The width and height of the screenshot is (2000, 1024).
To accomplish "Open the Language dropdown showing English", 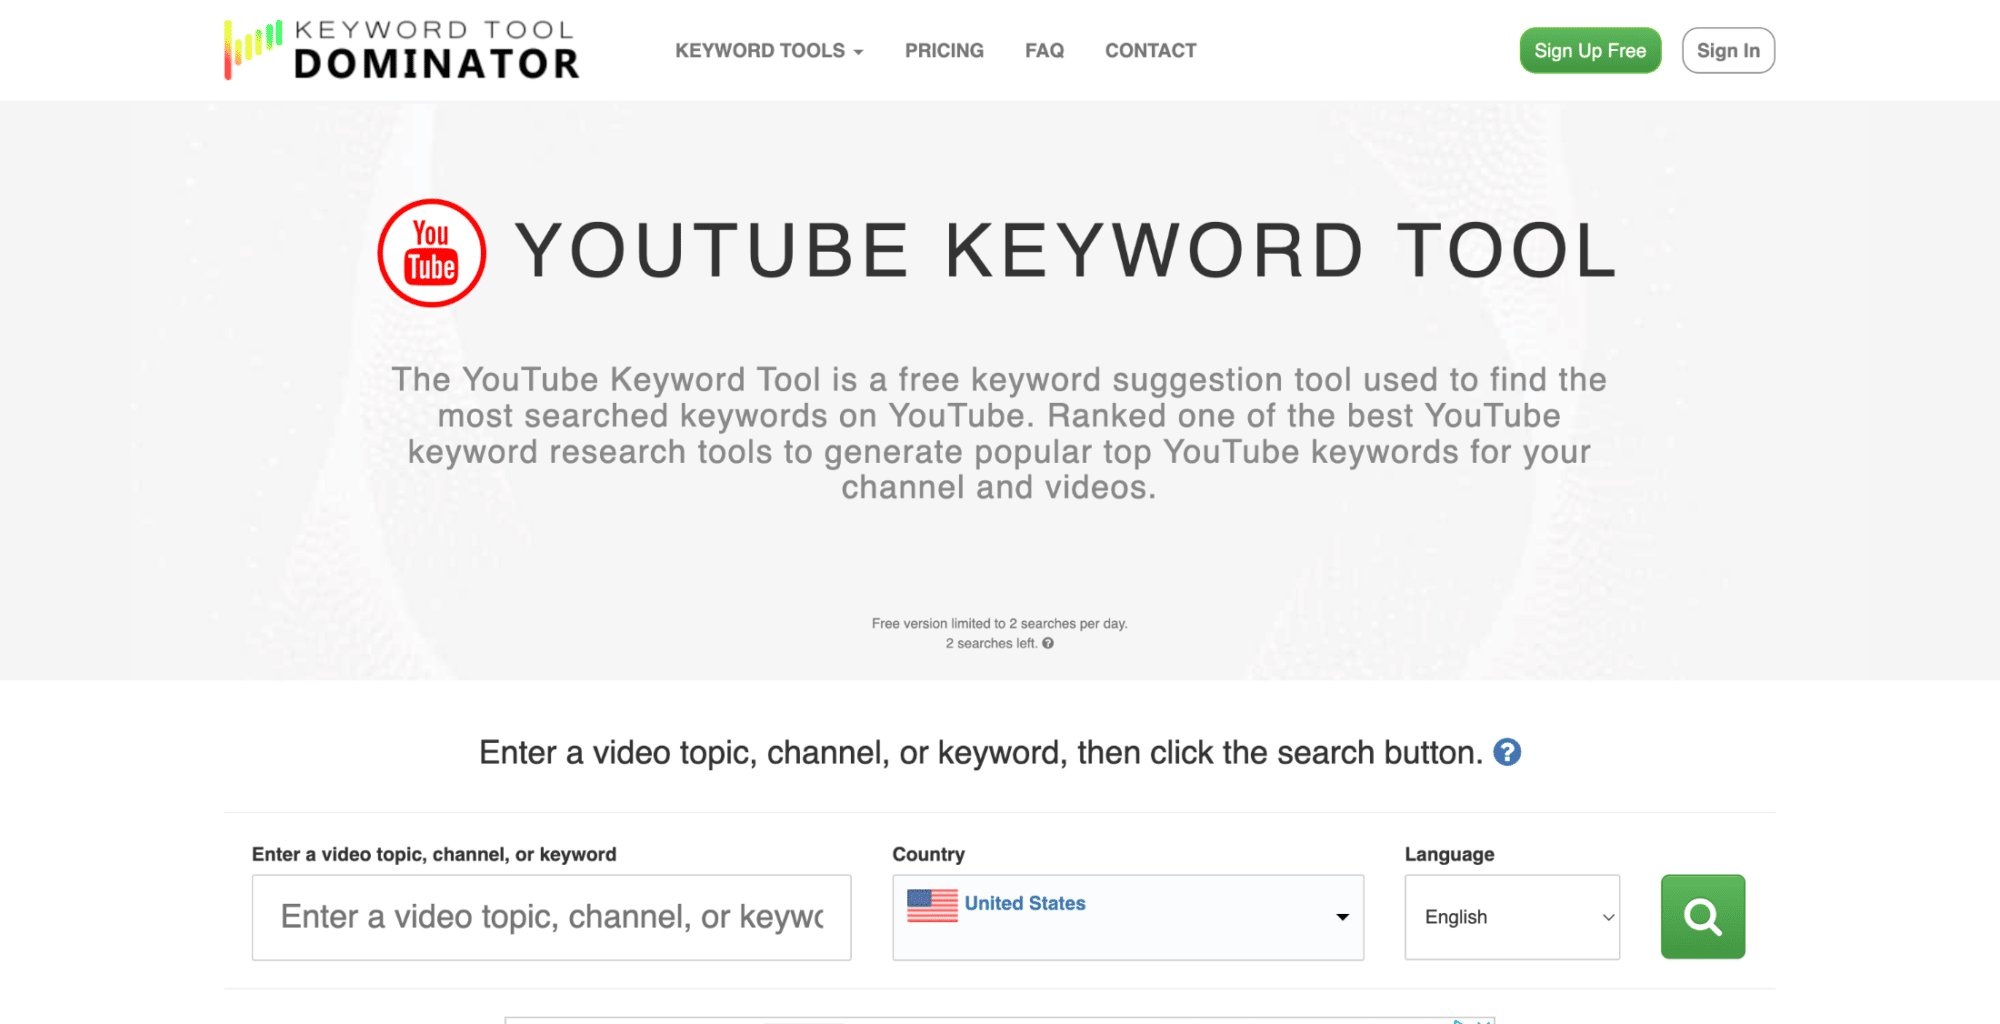I will click(1512, 917).
